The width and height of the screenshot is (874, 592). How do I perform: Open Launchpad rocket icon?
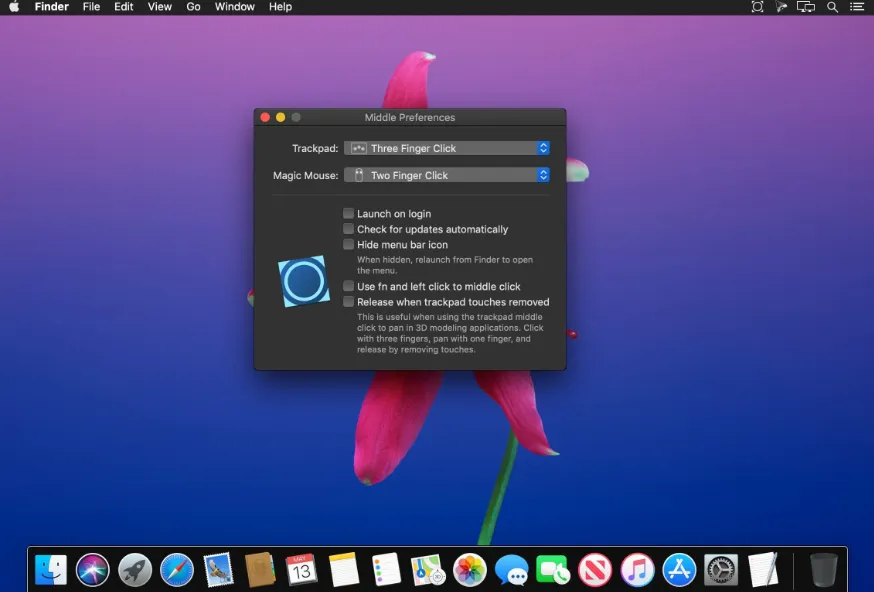pyautogui.click(x=135, y=570)
